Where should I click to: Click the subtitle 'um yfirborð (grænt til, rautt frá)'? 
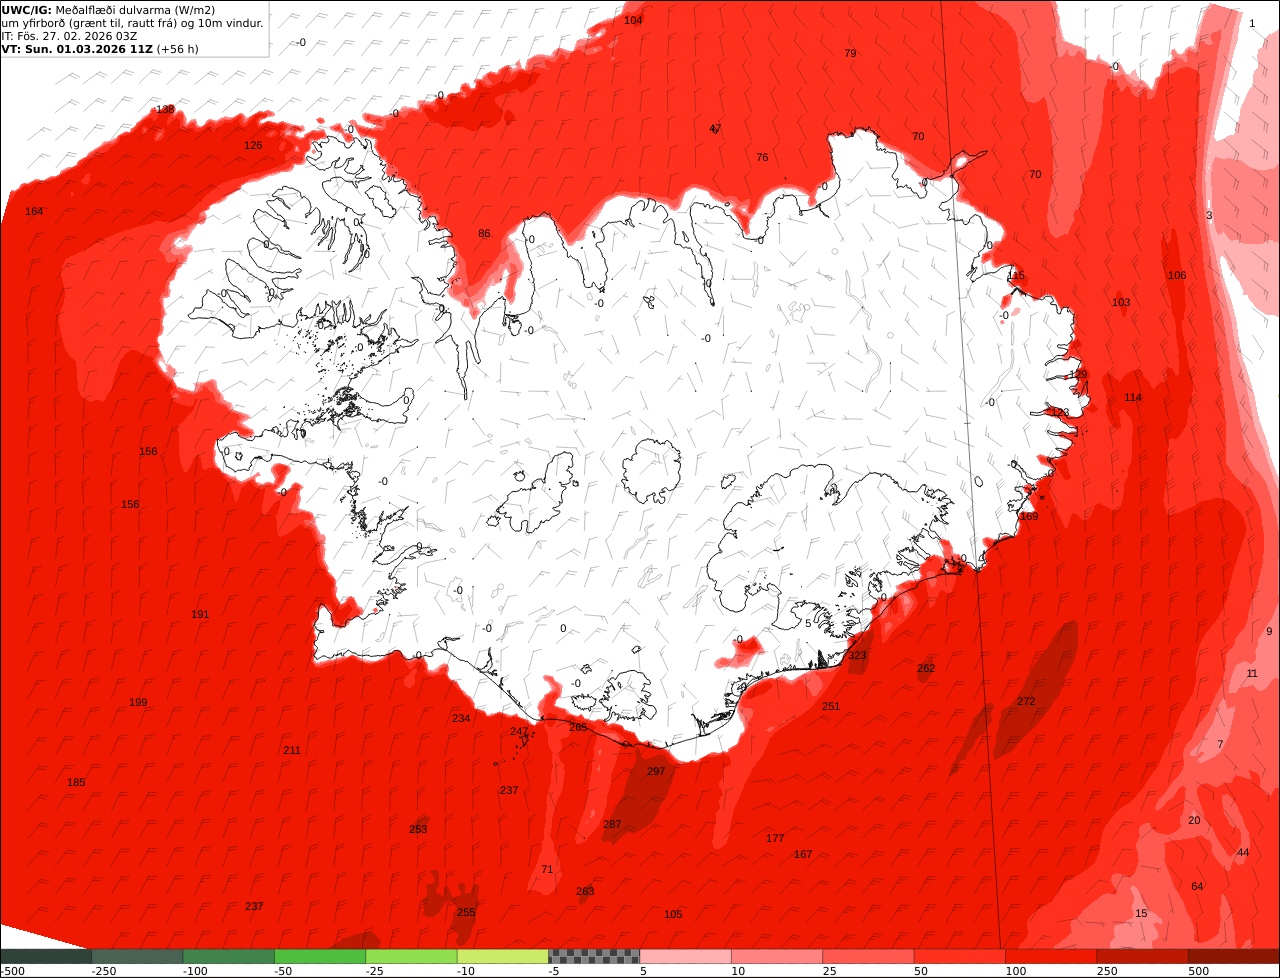coord(88,23)
